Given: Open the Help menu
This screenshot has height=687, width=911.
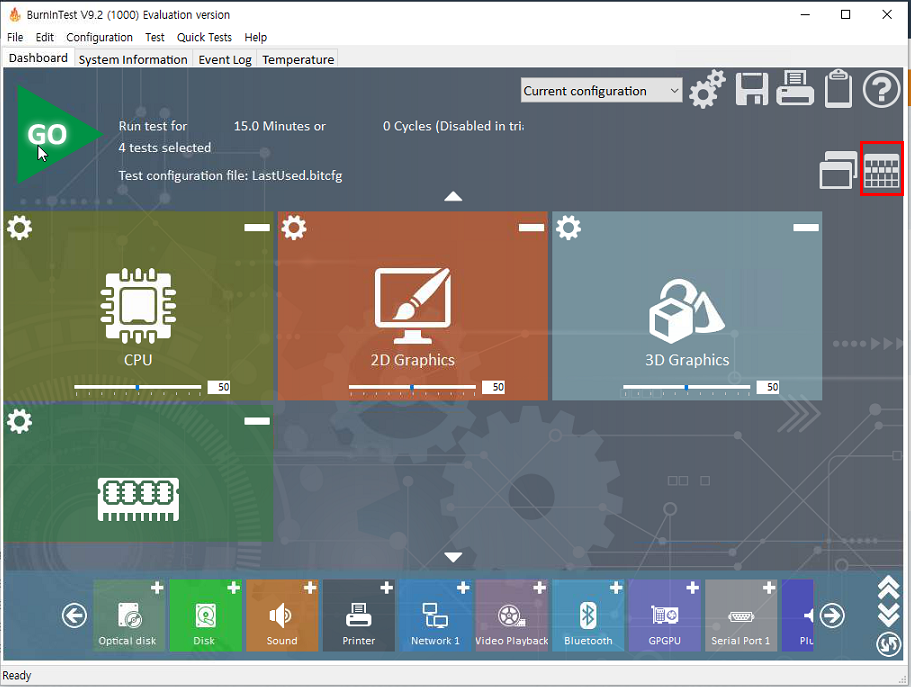Looking at the screenshot, I should click(x=256, y=37).
